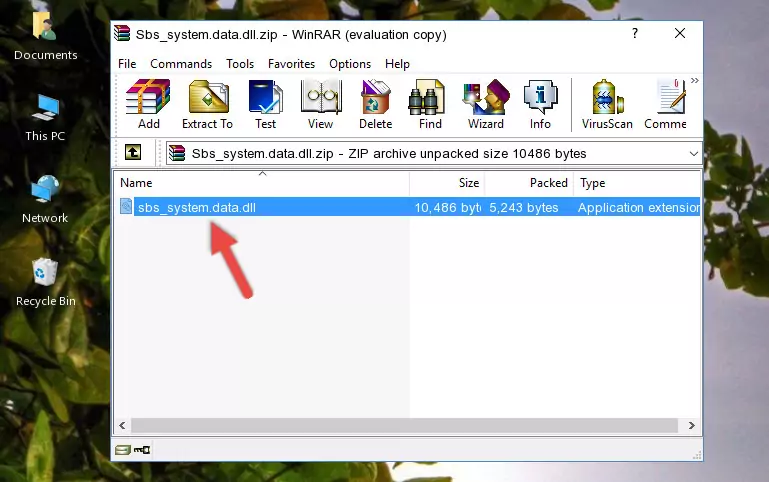Click the horizontal scrollbar track
Viewport: 769px width, 482px height.
pos(404,425)
